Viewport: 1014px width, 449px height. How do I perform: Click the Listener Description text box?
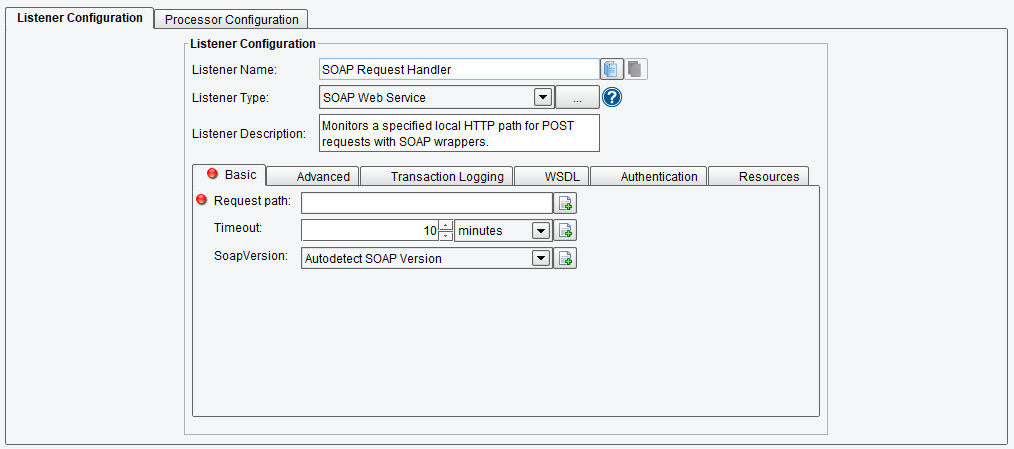tap(459, 133)
